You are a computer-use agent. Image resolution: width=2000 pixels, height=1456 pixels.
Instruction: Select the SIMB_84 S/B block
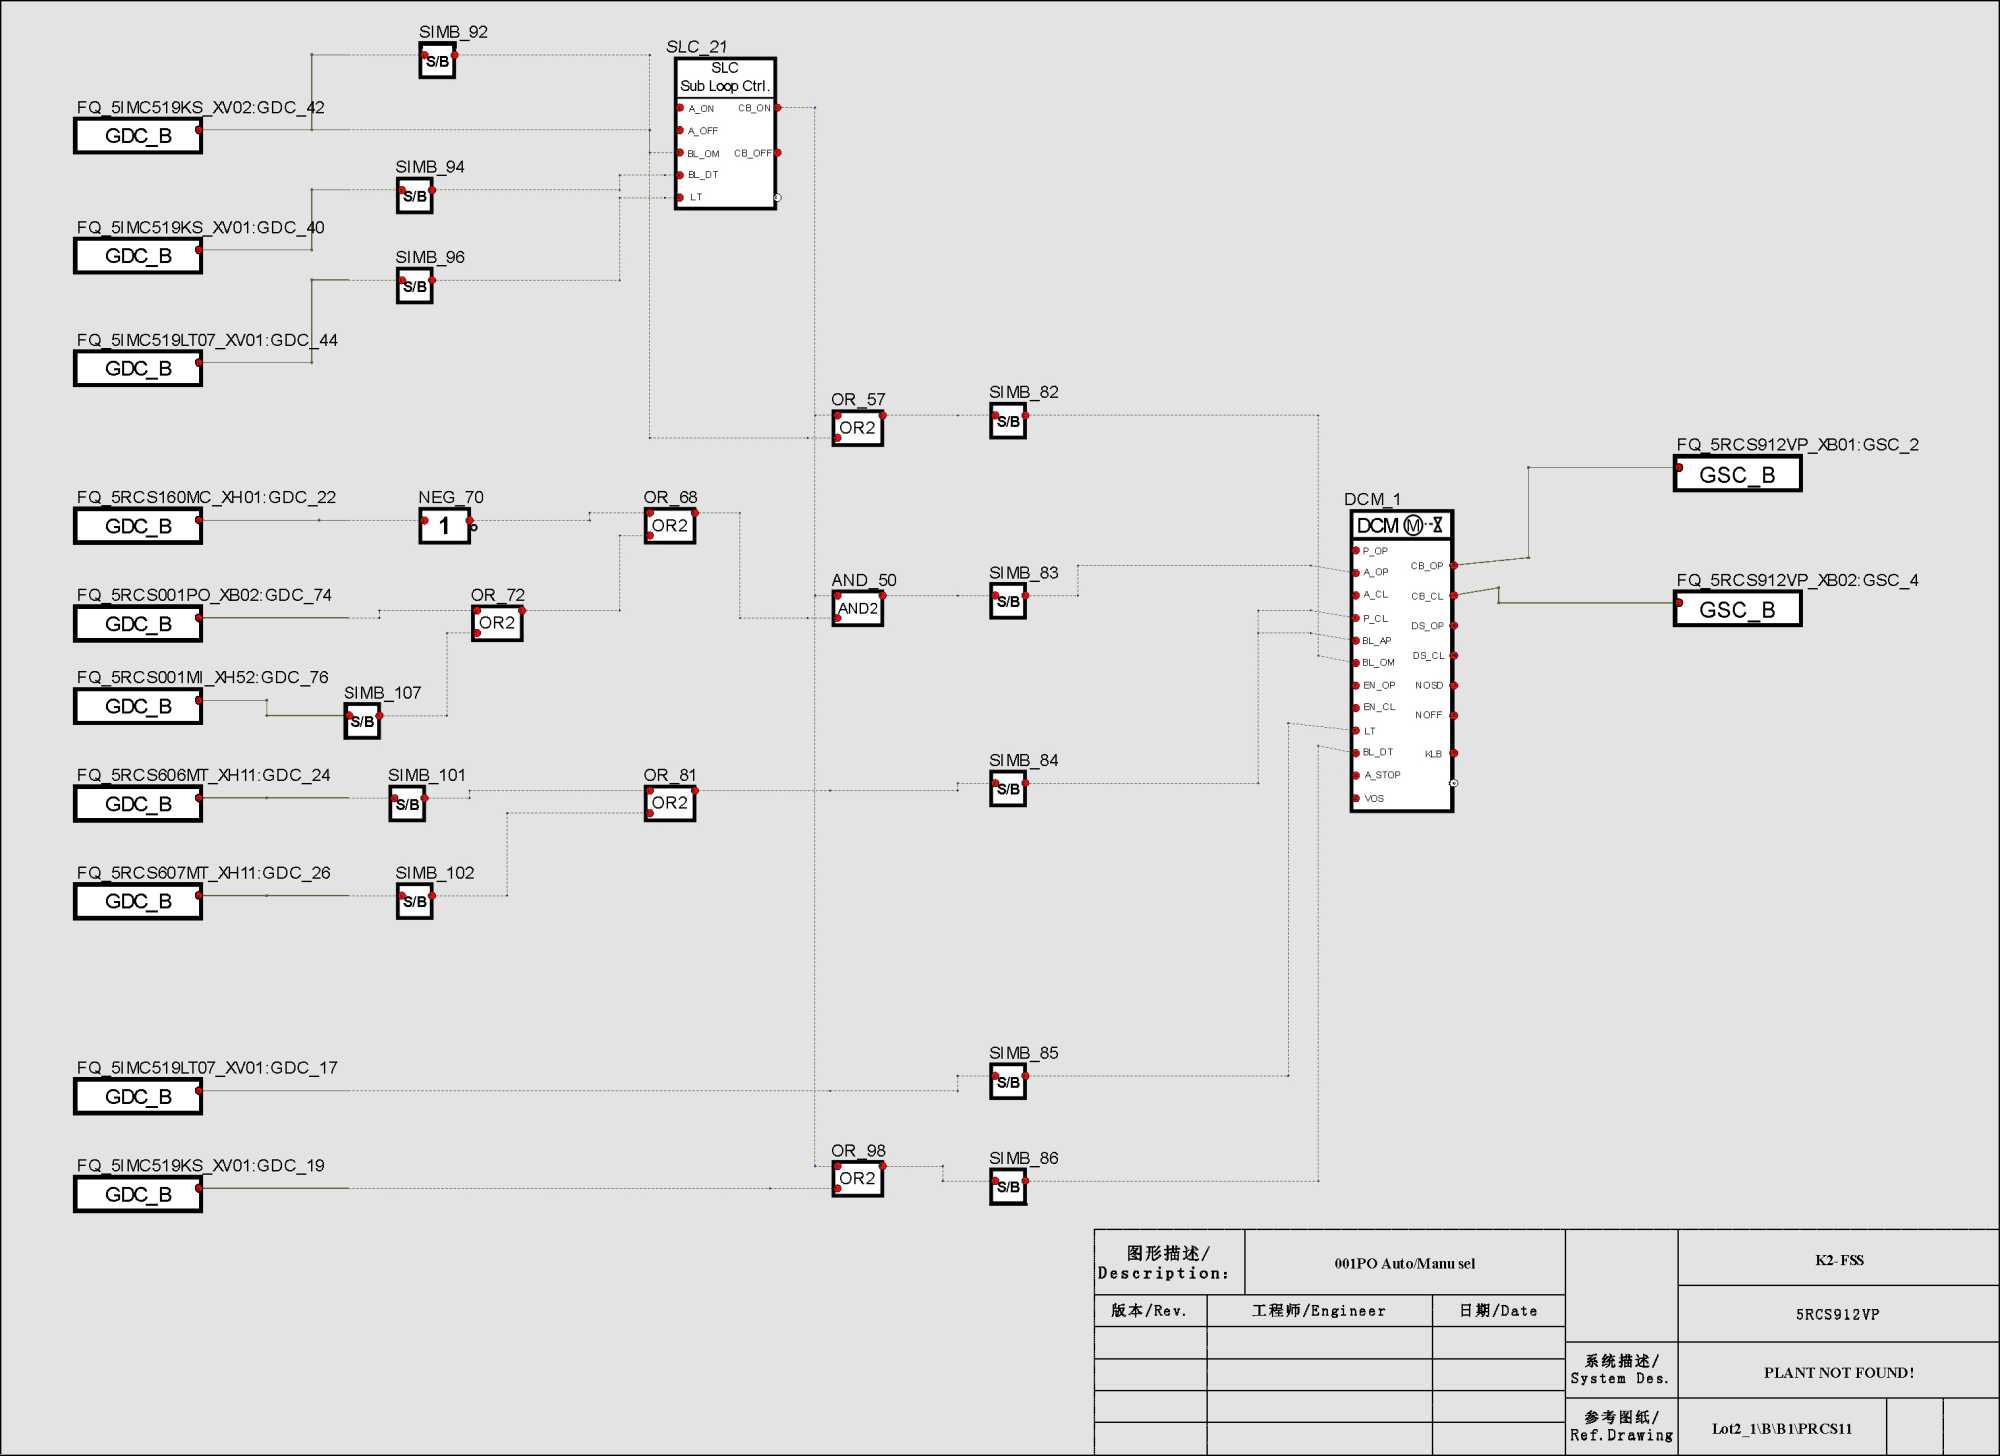click(1008, 789)
